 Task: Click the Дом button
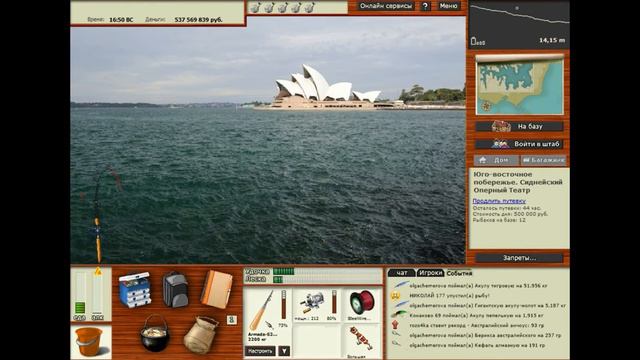pyautogui.click(x=496, y=160)
